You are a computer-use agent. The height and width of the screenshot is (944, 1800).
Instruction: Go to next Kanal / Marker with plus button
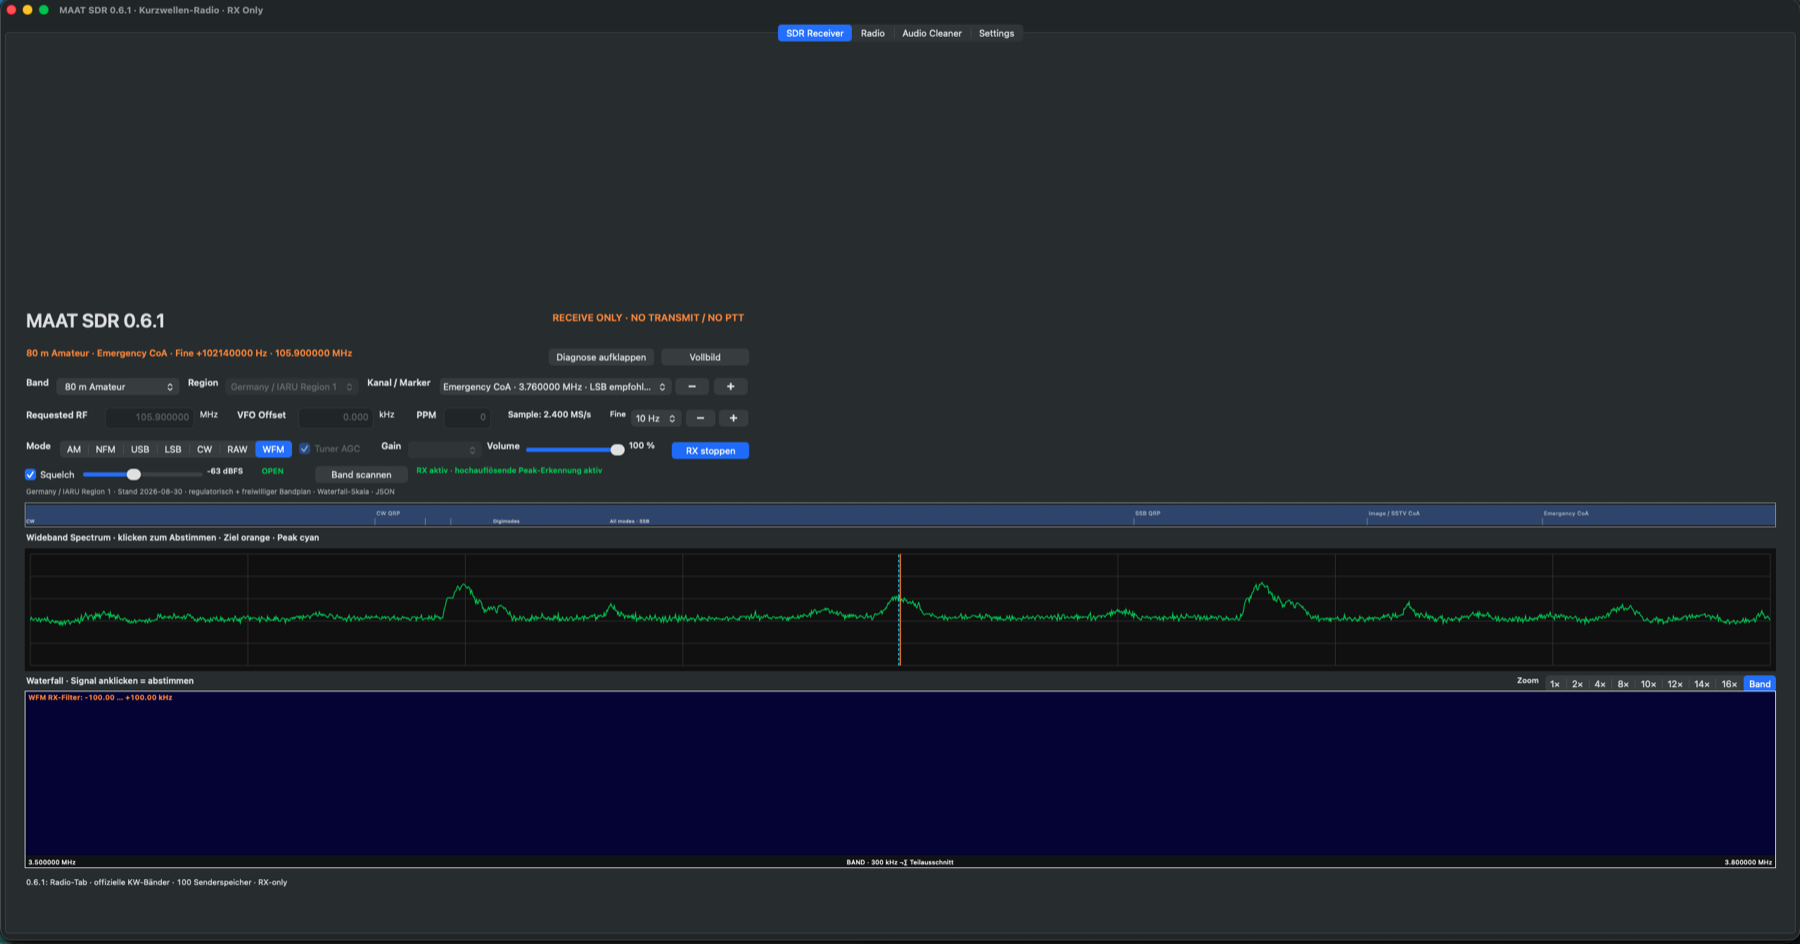730,387
